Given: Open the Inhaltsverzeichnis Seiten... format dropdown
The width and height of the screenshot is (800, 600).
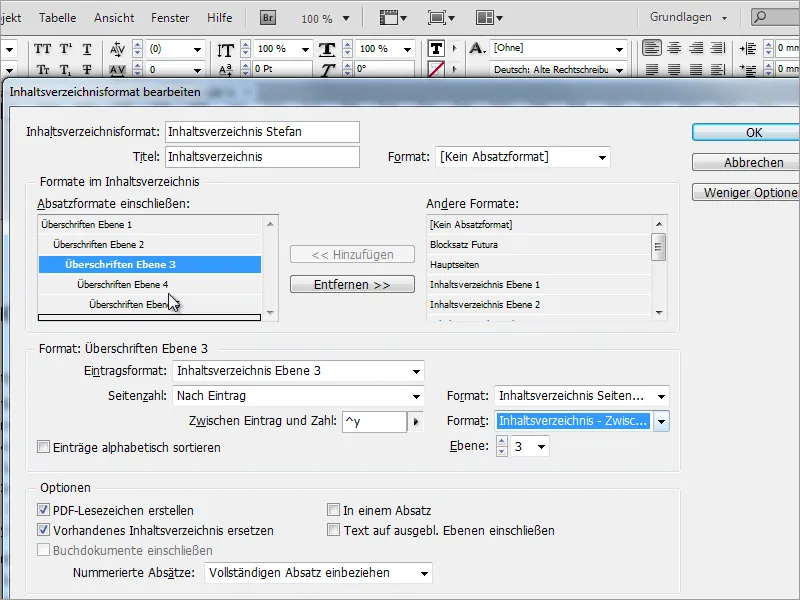Looking at the screenshot, I should pyautogui.click(x=582, y=396).
